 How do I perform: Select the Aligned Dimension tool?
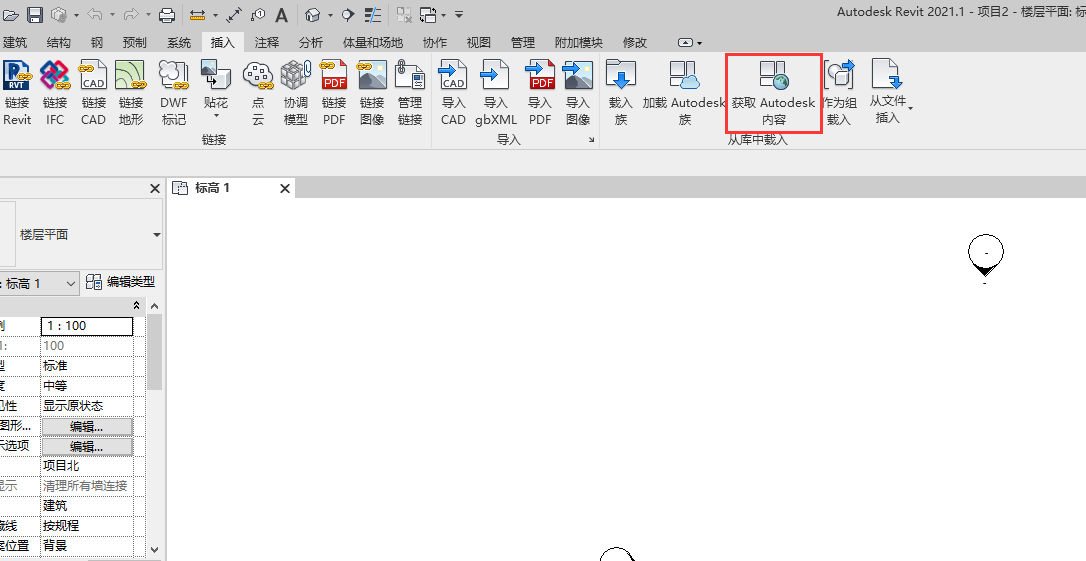click(x=234, y=15)
